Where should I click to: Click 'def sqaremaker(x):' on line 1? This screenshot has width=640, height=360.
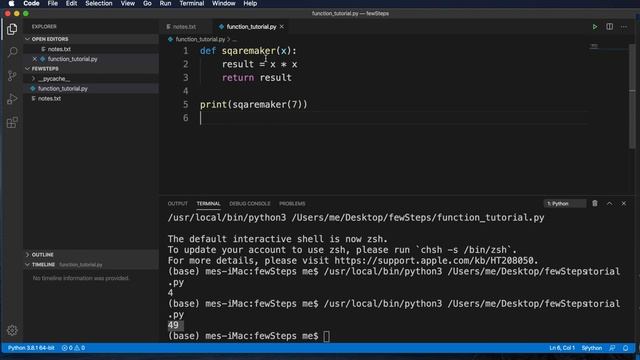pos(248,51)
